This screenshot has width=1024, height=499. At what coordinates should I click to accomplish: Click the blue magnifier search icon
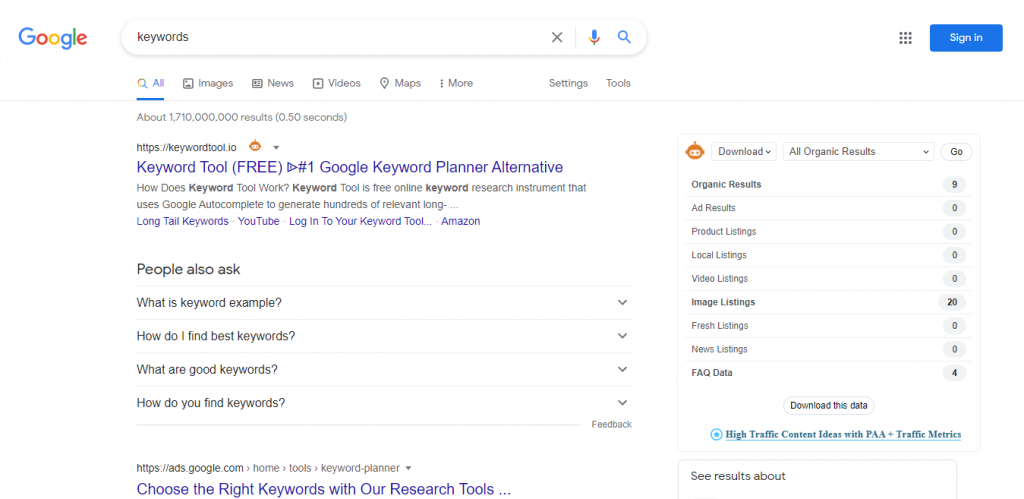(x=624, y=37)
